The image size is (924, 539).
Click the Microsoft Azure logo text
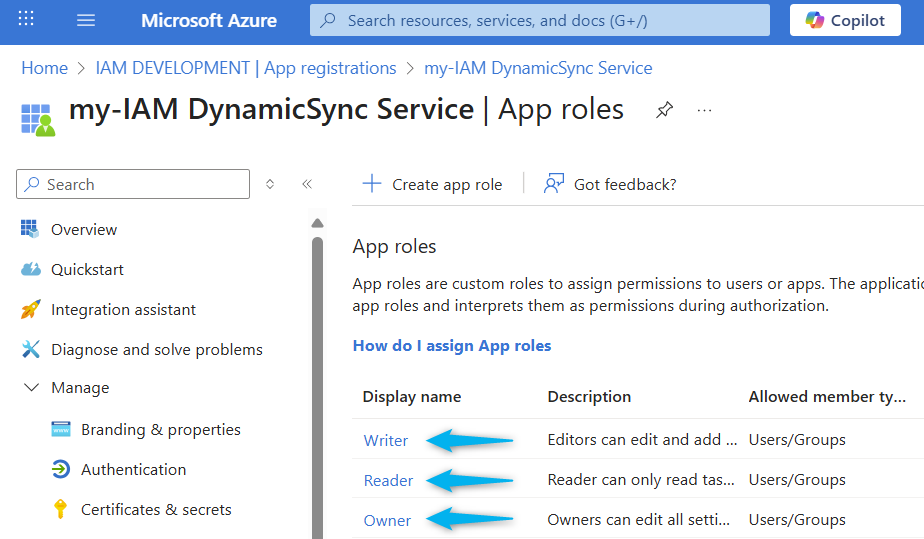point(209,21)
